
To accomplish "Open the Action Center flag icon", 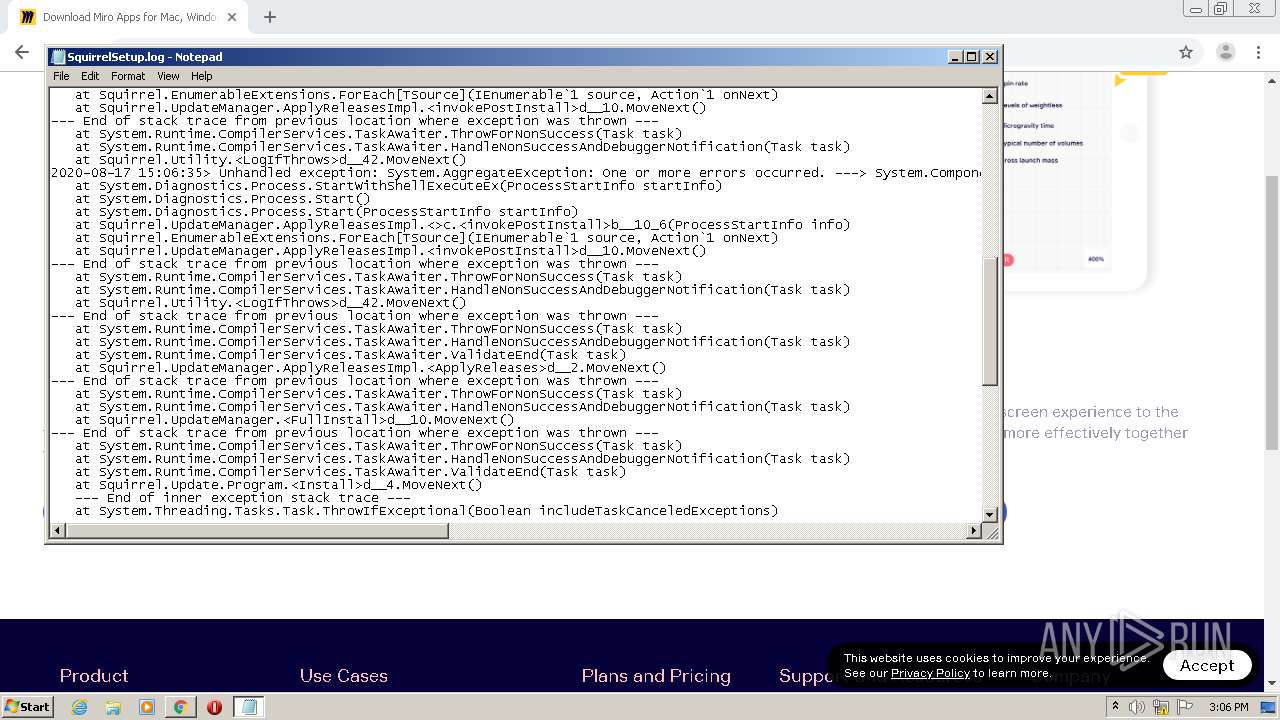I will [1185, 707].
